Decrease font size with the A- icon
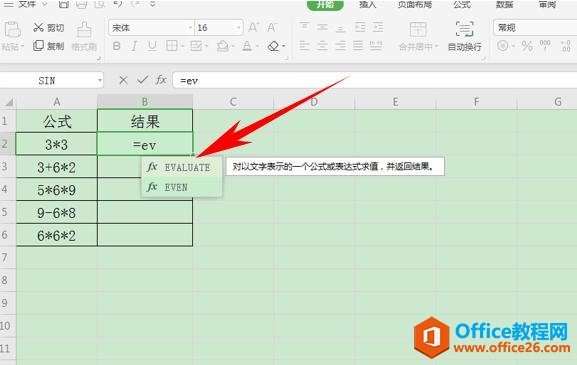 272,28
